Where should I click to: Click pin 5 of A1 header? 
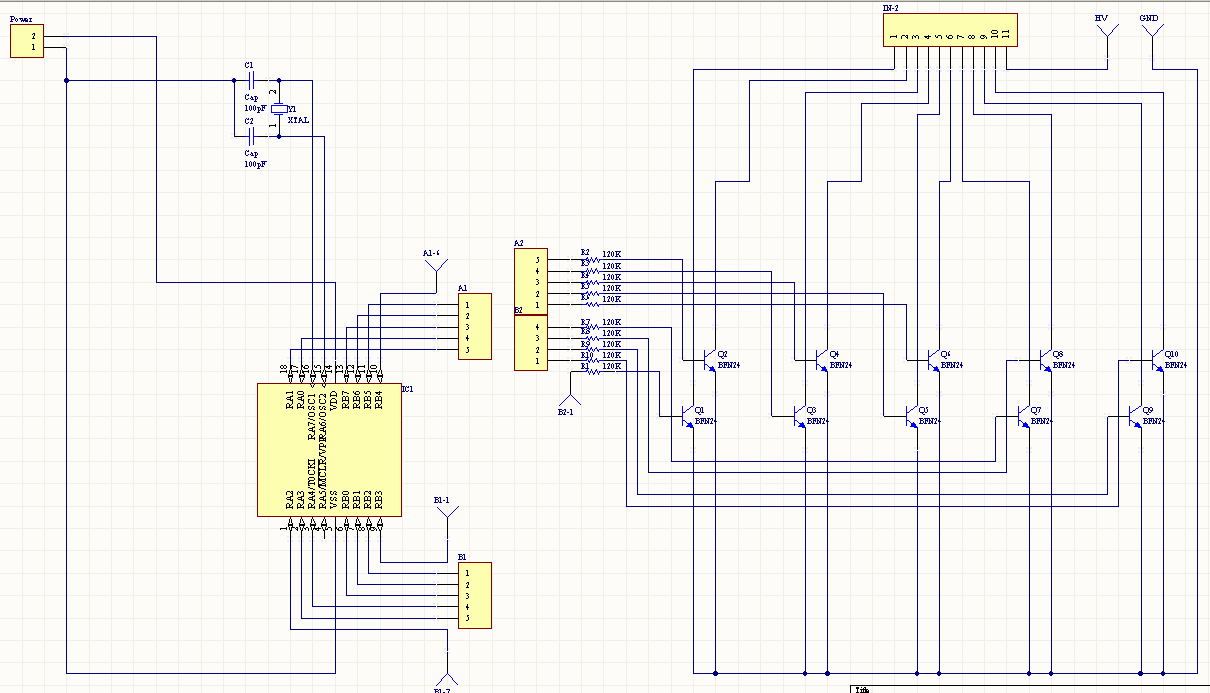(x=467, y=349)
